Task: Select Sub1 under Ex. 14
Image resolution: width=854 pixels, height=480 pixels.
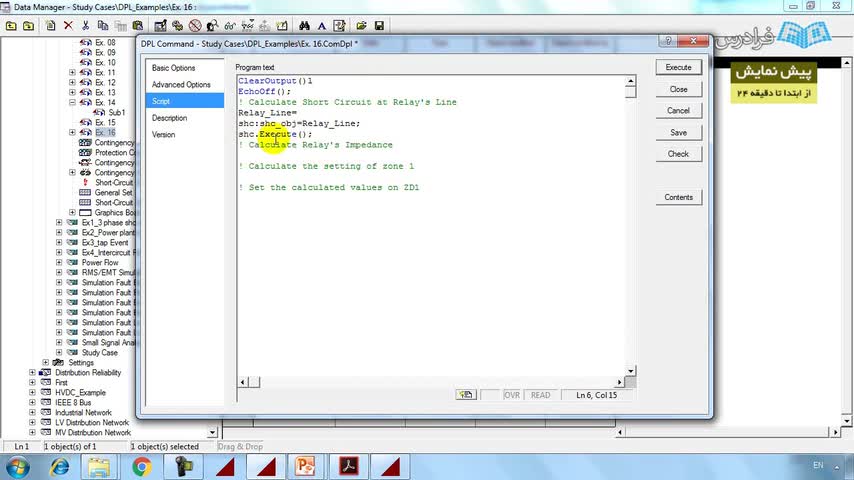Action: pos(117,112)
